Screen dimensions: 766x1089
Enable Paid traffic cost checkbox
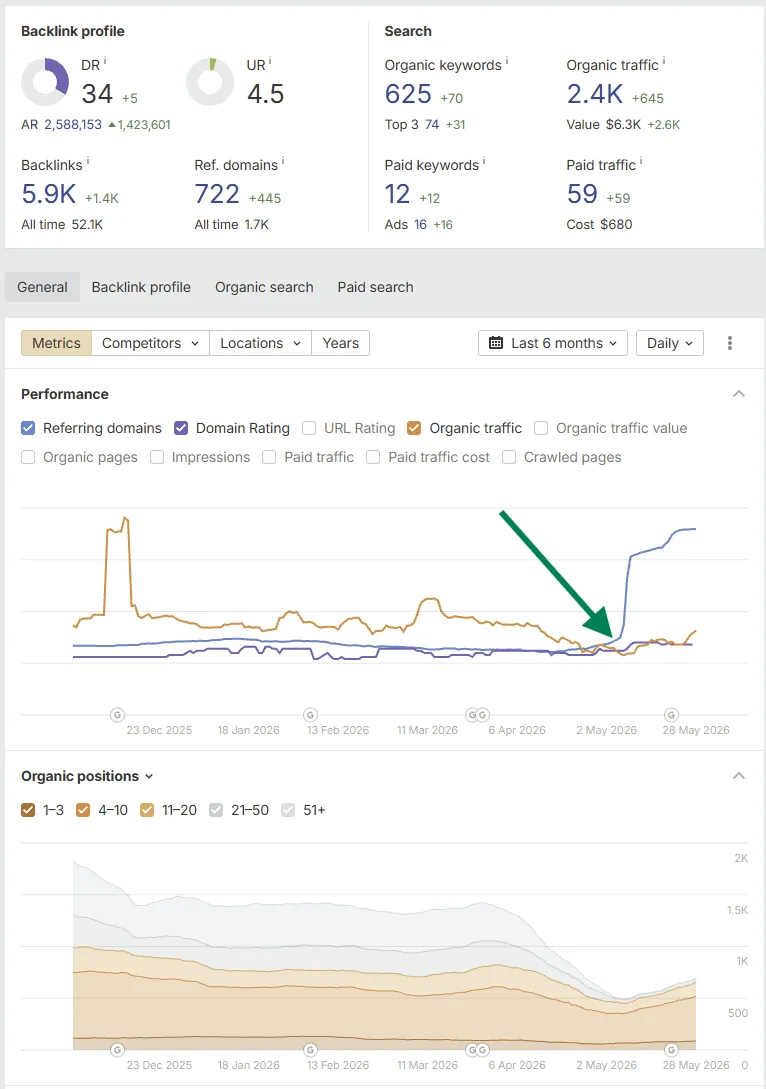[x=373, y=457]
